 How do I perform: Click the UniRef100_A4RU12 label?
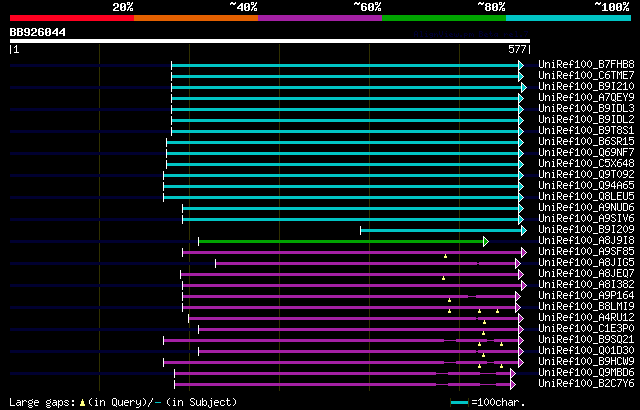586,318
